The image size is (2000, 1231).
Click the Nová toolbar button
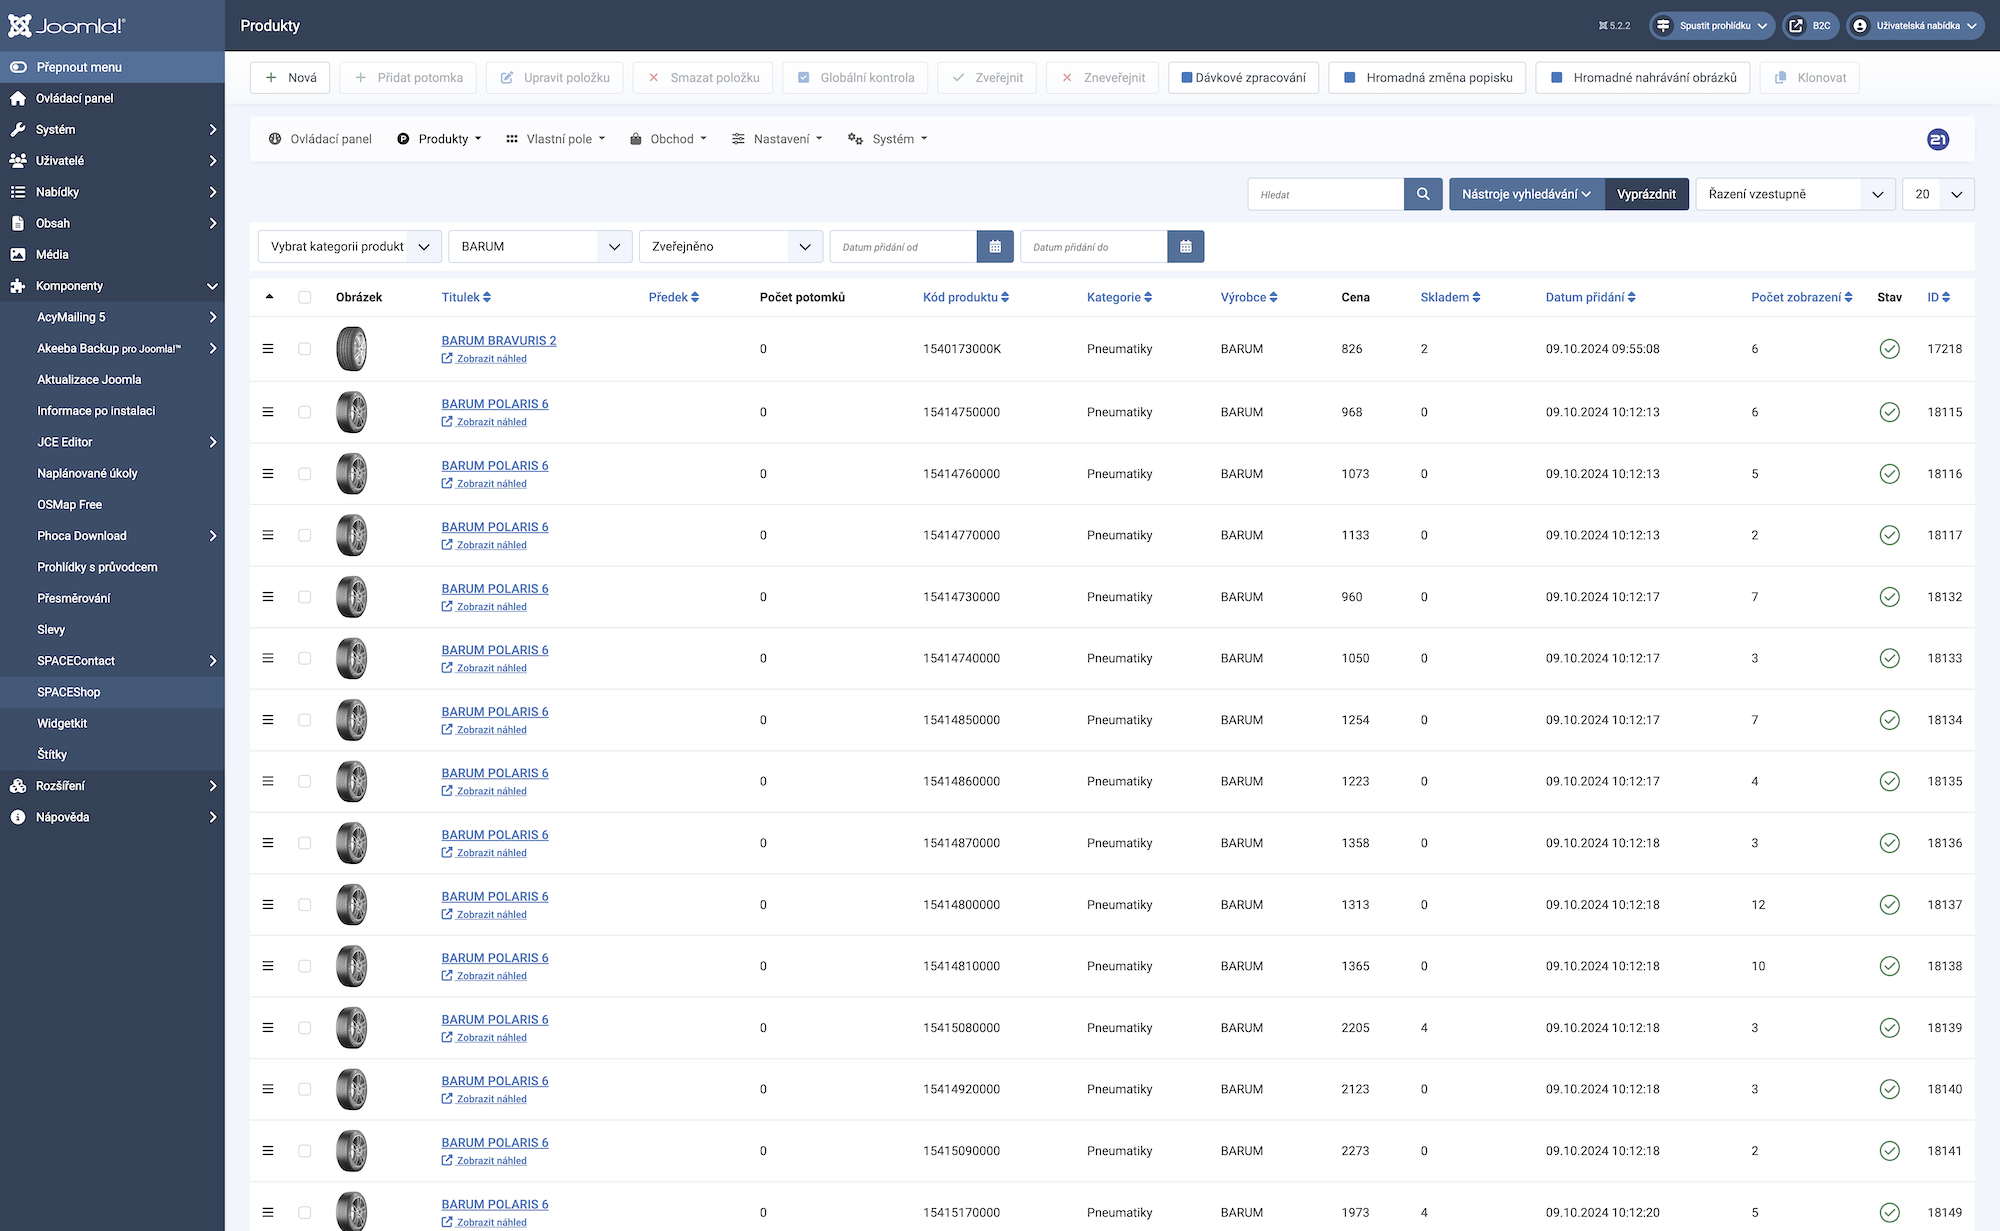click(x=290, y=77)
